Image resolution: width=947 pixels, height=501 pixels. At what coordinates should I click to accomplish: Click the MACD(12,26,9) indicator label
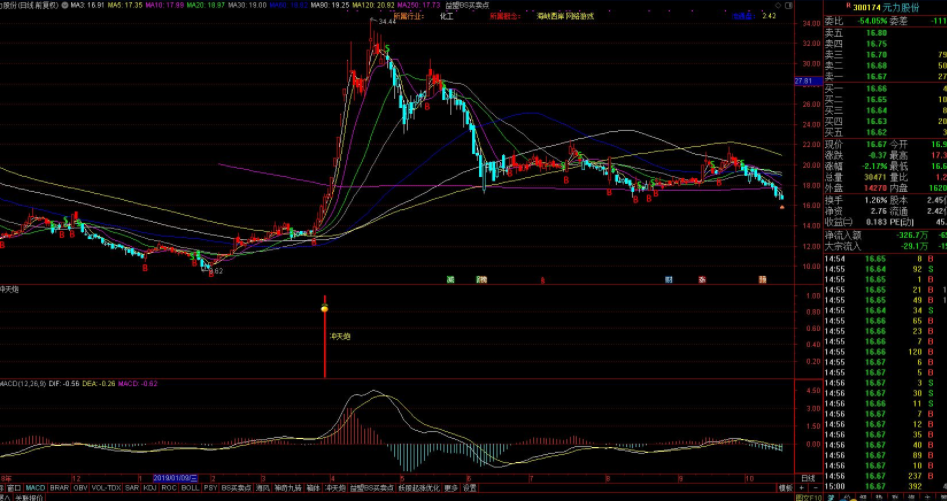click(22, 383)
